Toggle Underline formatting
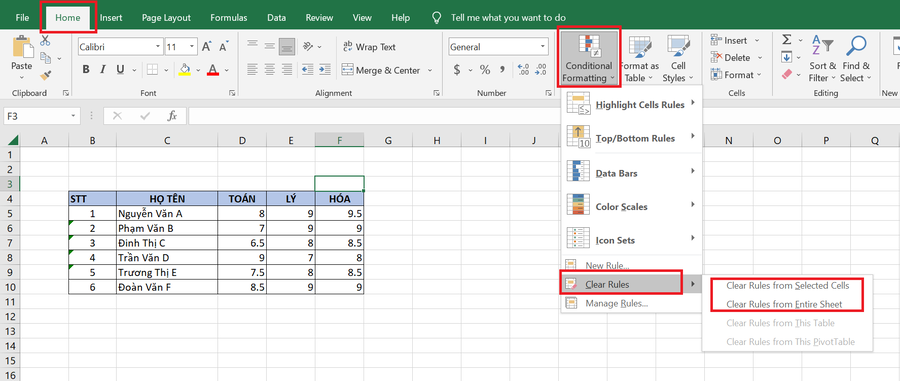Screen dimensions: 900x381 point(120,70)
